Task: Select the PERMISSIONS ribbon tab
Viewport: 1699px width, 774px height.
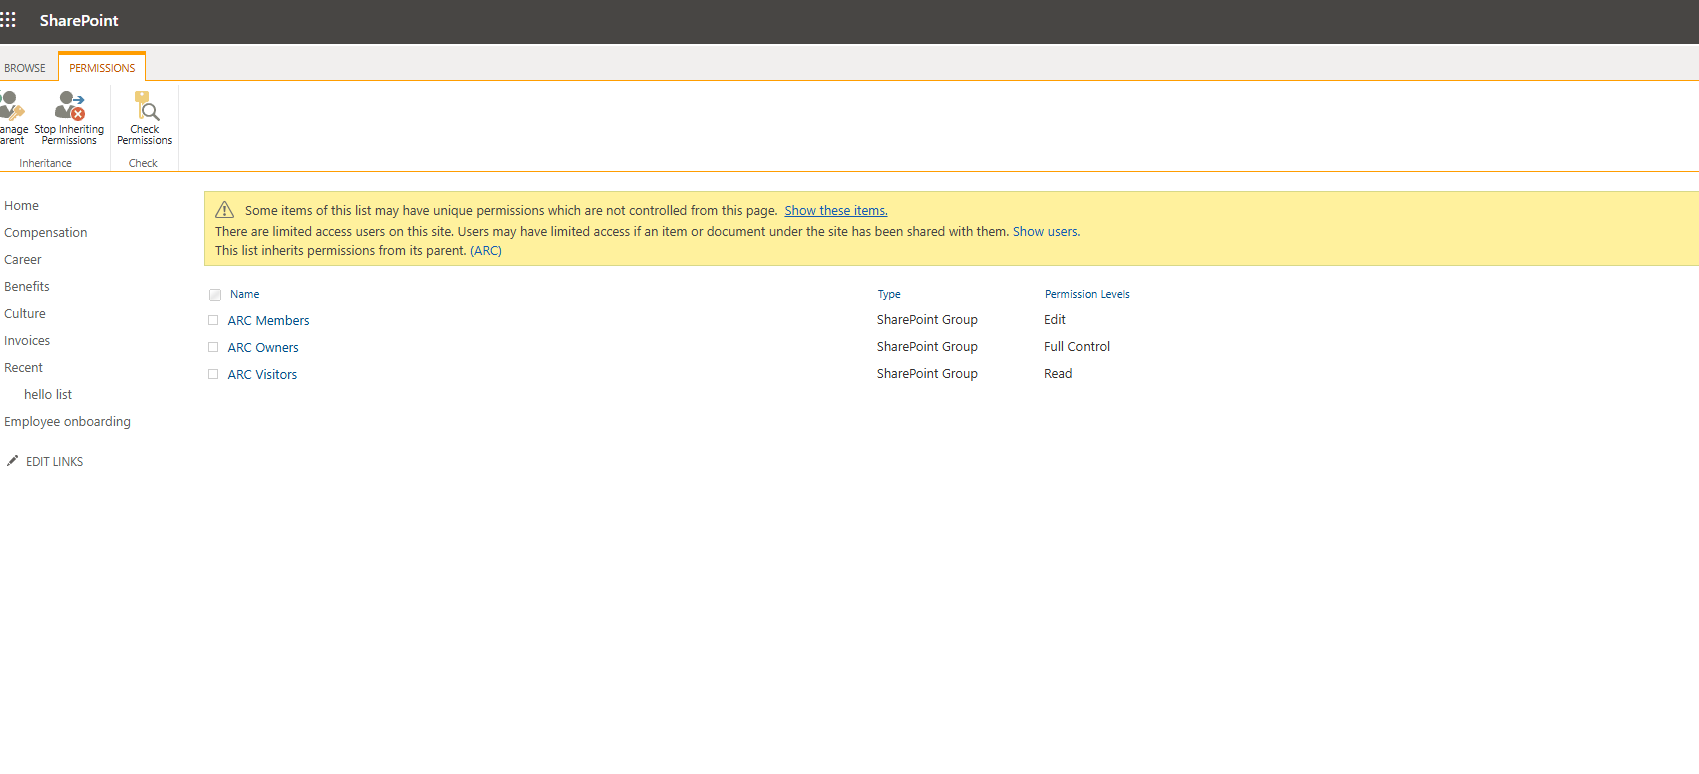Action: (x=102, y=68)
